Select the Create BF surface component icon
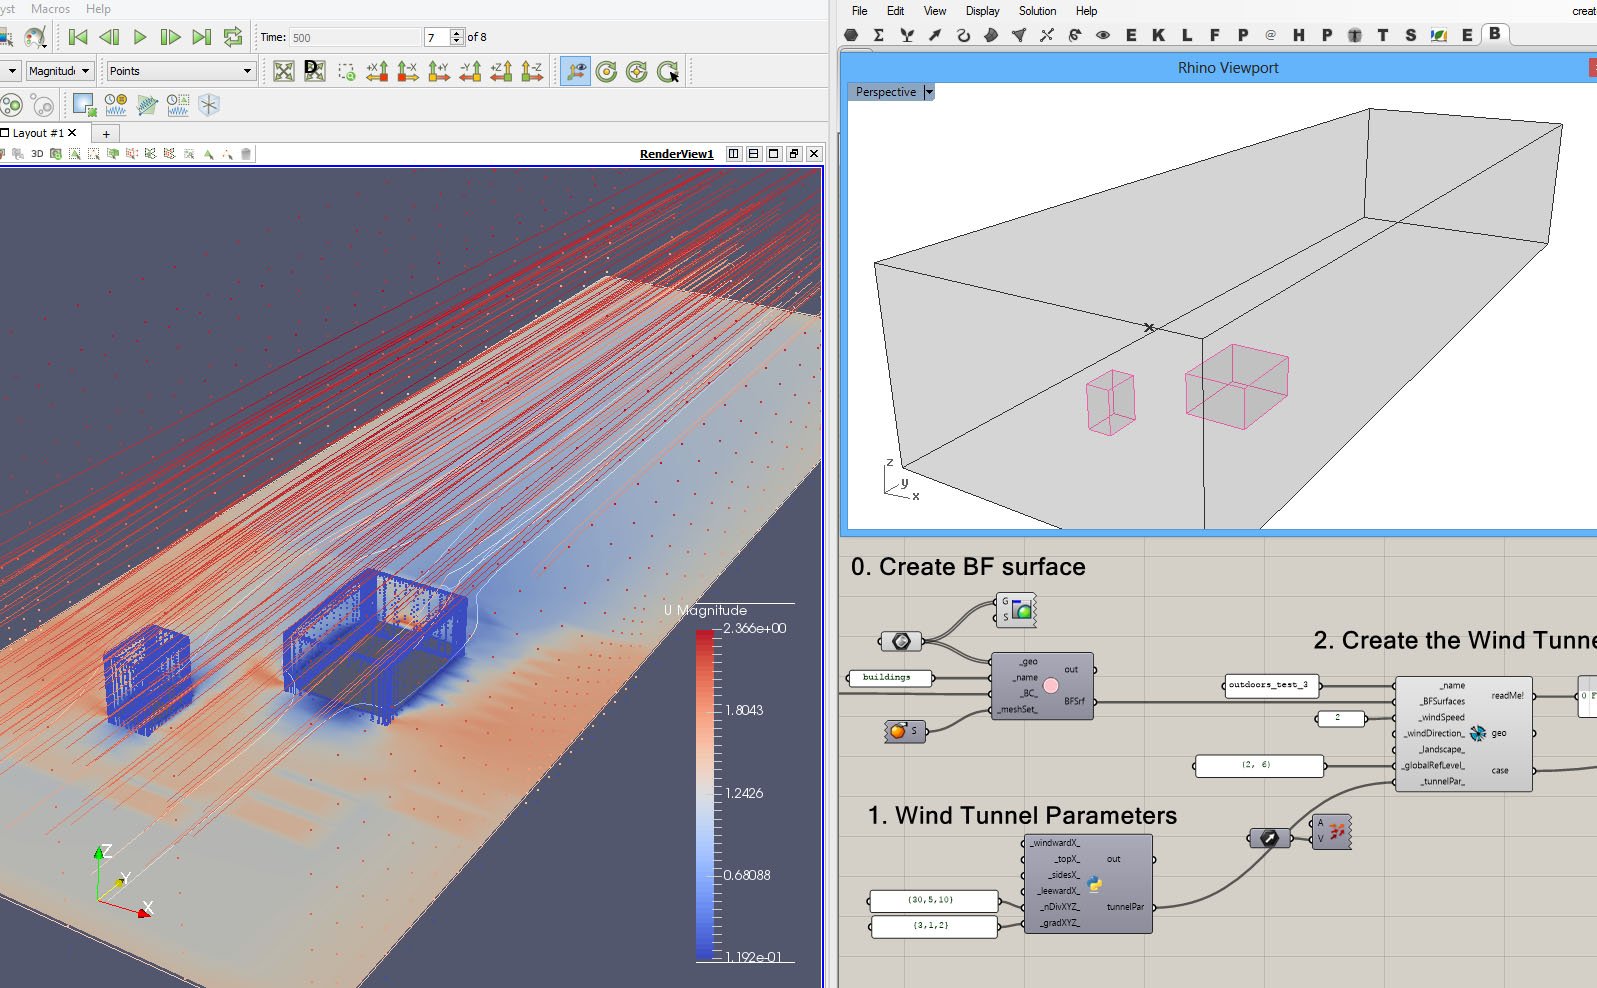Viewport: 1597px width, 988px height. click(x=1051, y=686)
